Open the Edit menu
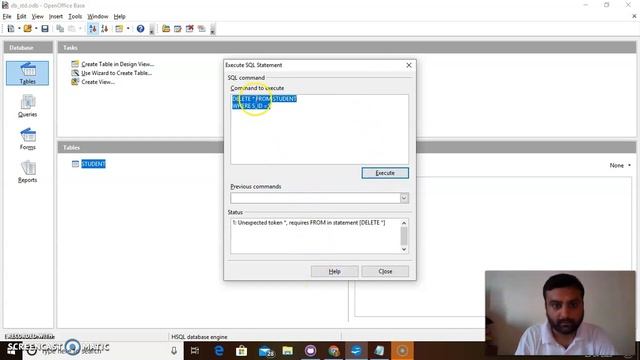This screenshot has height=360, width=640. [x=21, y=16]
